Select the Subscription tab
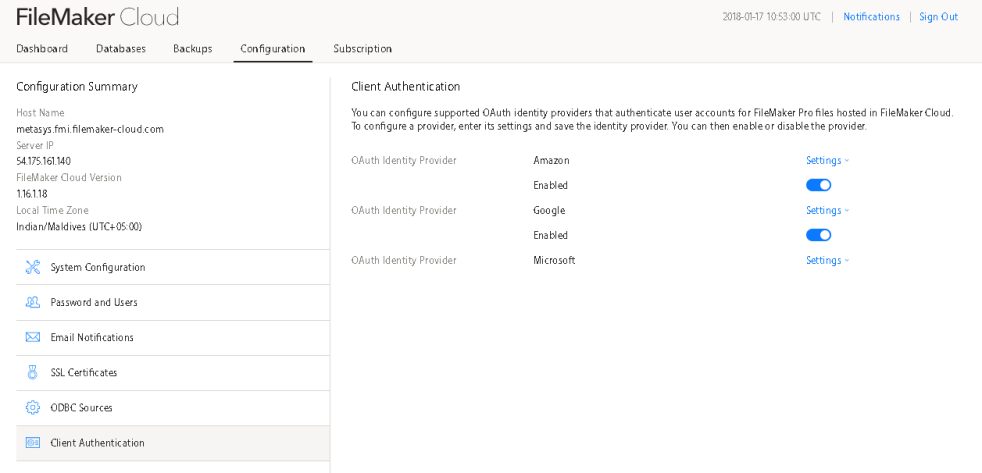 click(x=362, y=49)
